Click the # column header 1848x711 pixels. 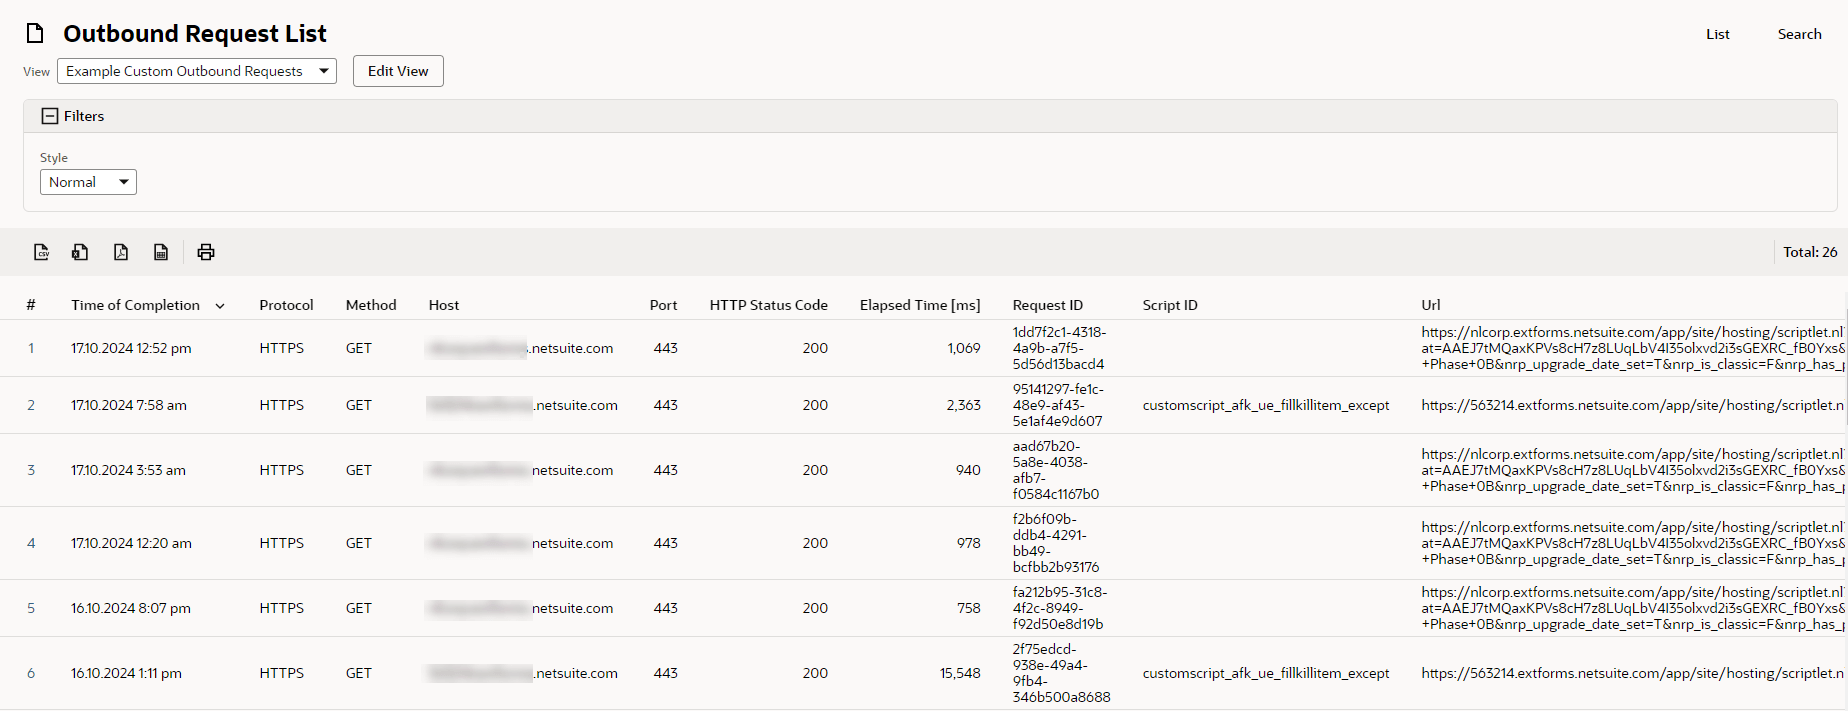coord(31,305)
